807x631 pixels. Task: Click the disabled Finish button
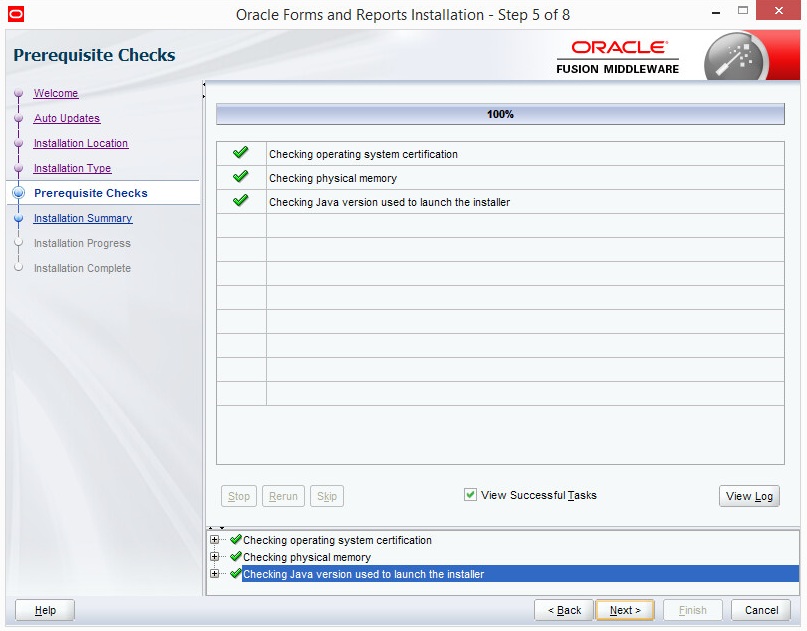(693, 610)
